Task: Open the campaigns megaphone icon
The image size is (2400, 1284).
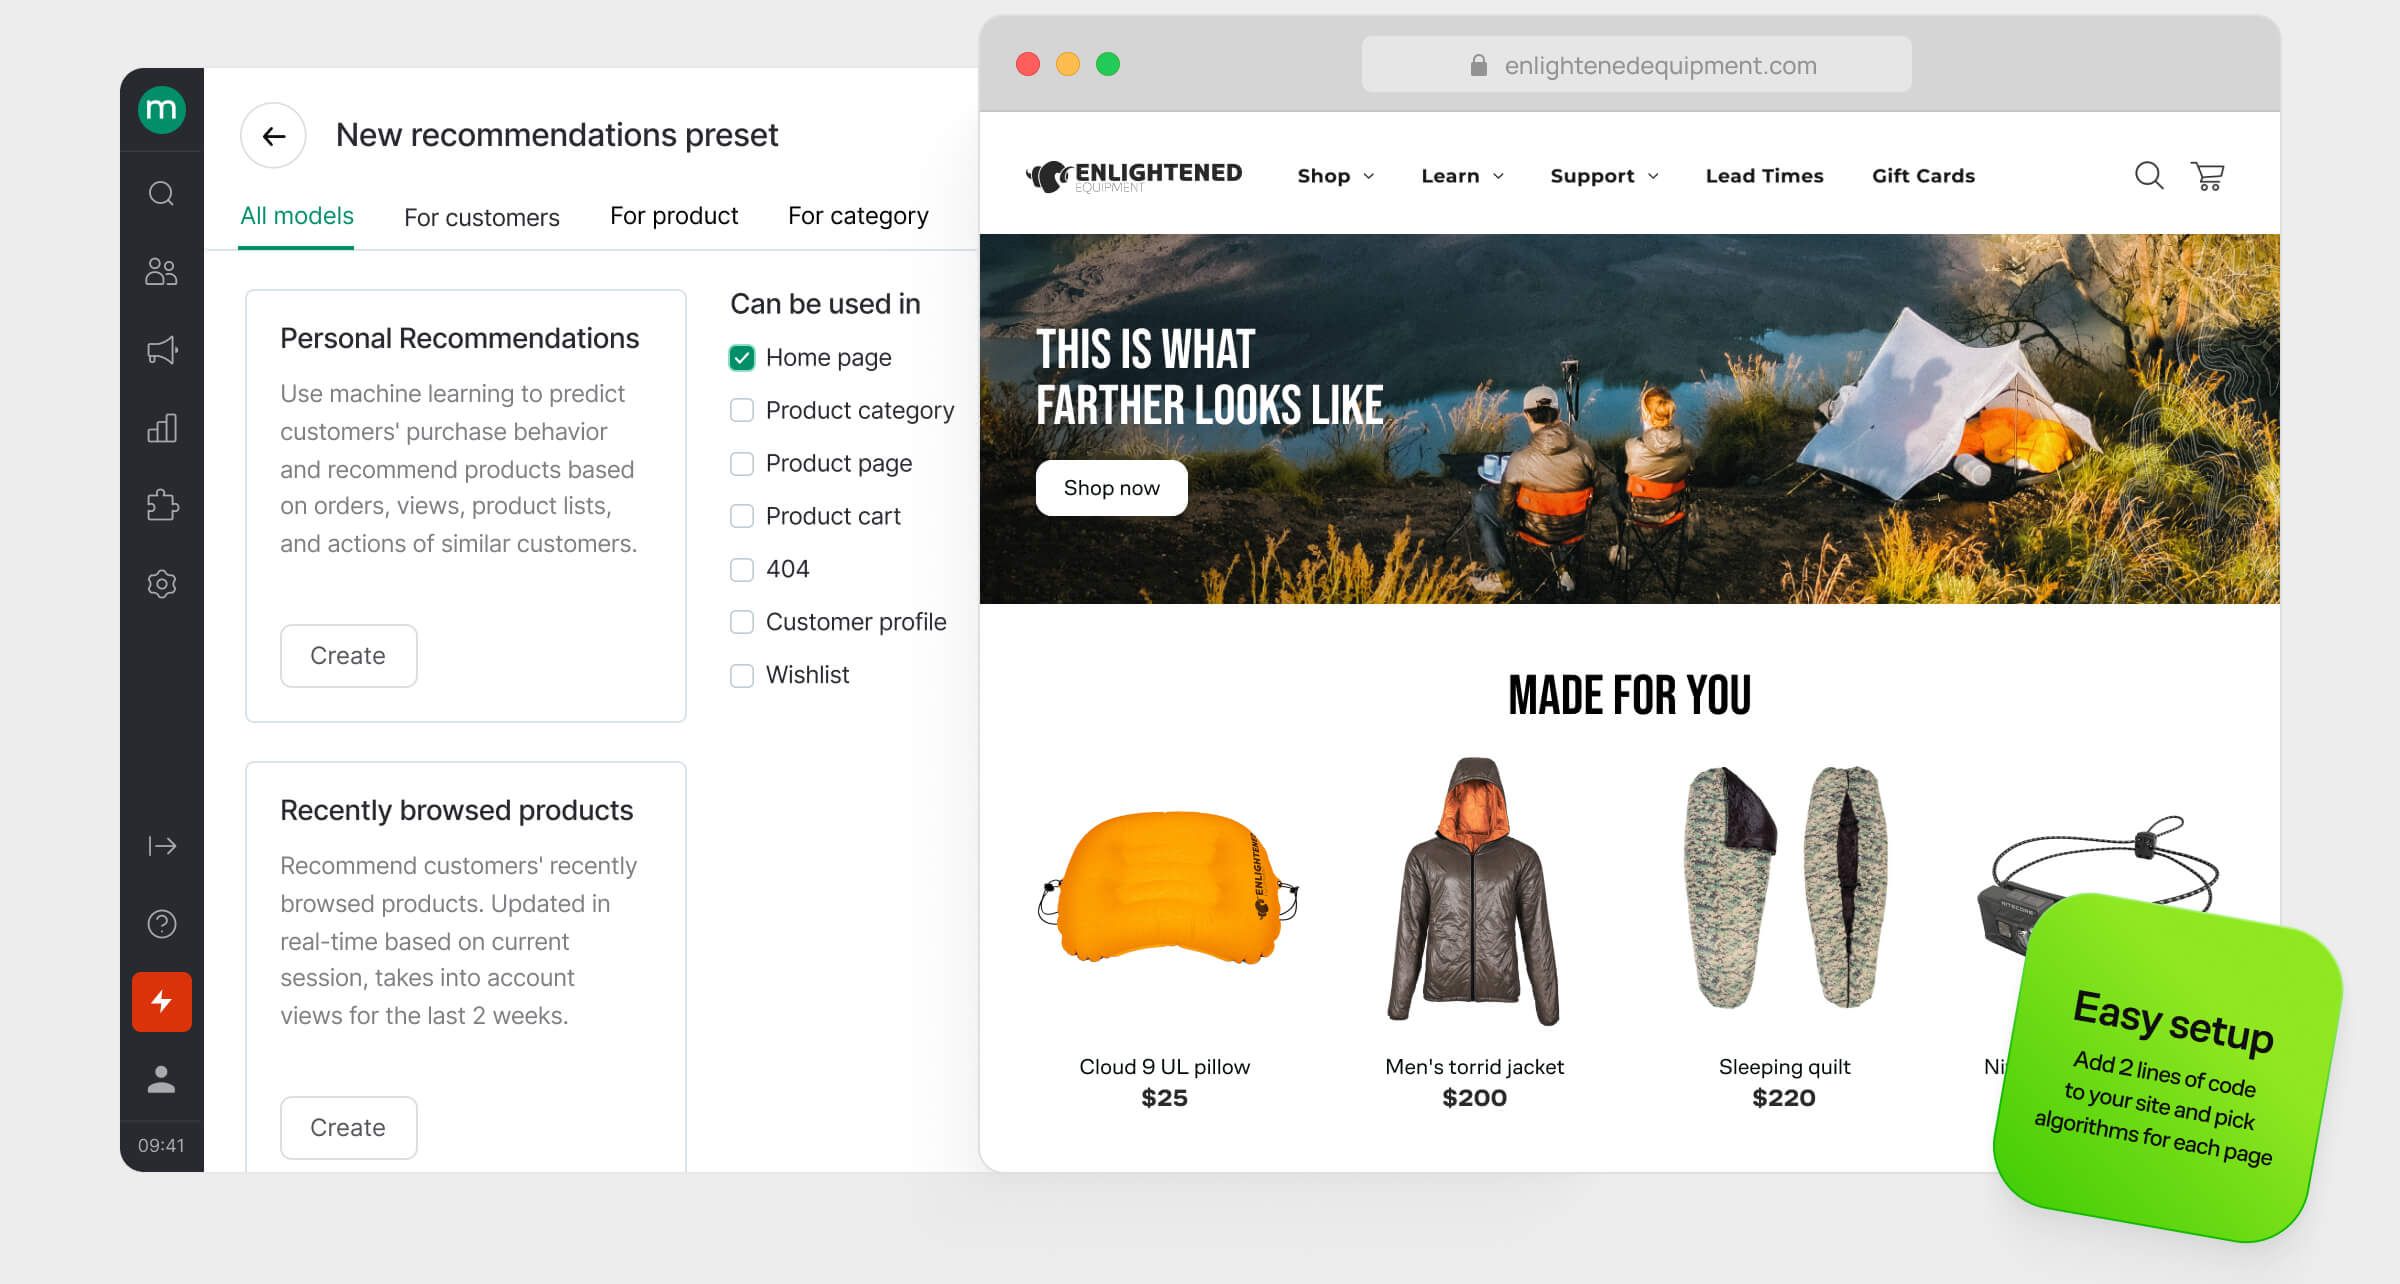Action: tap(161, 350)
